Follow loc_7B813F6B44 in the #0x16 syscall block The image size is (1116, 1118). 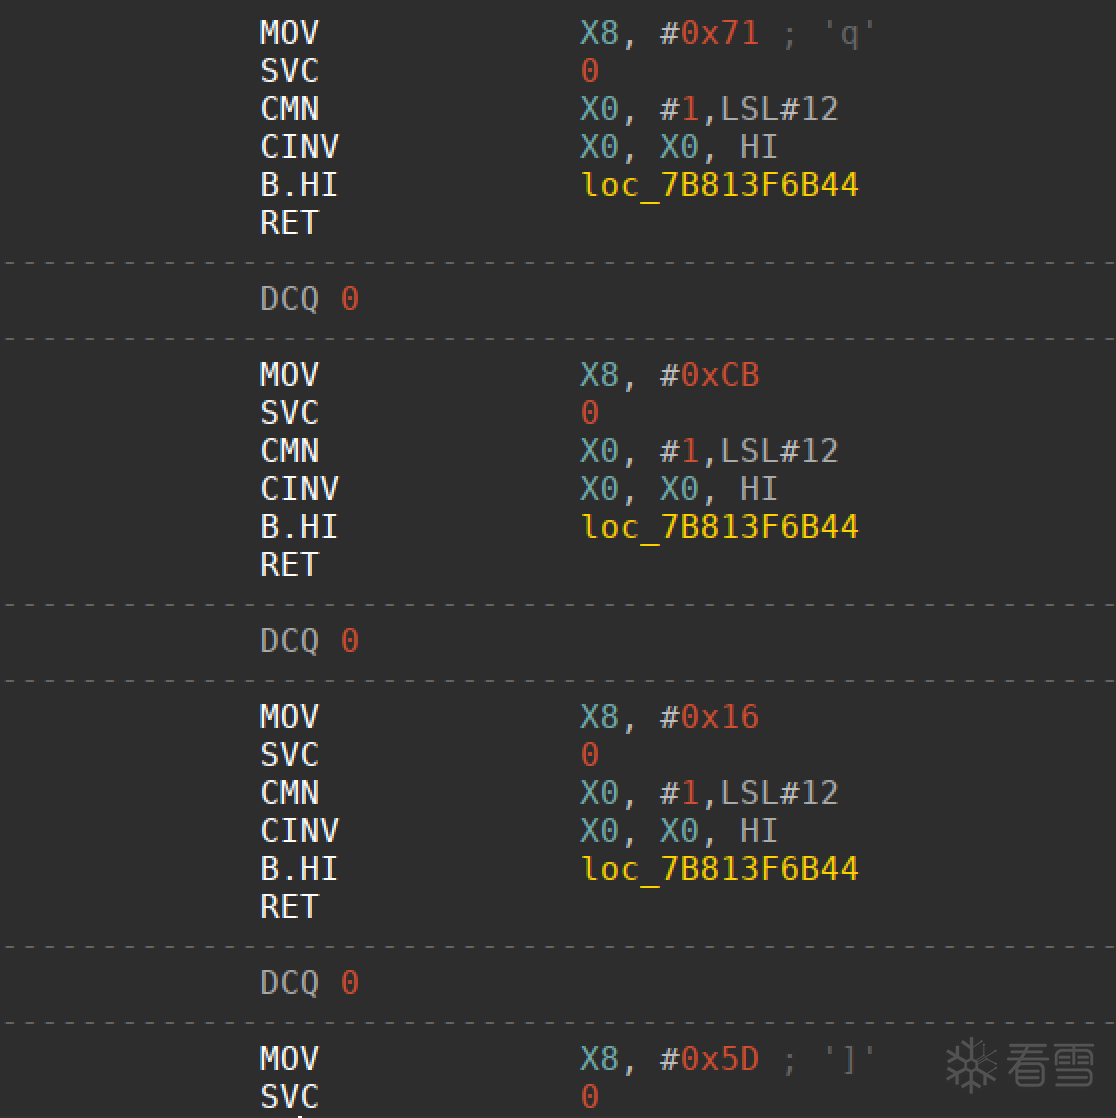coord(720,869)
